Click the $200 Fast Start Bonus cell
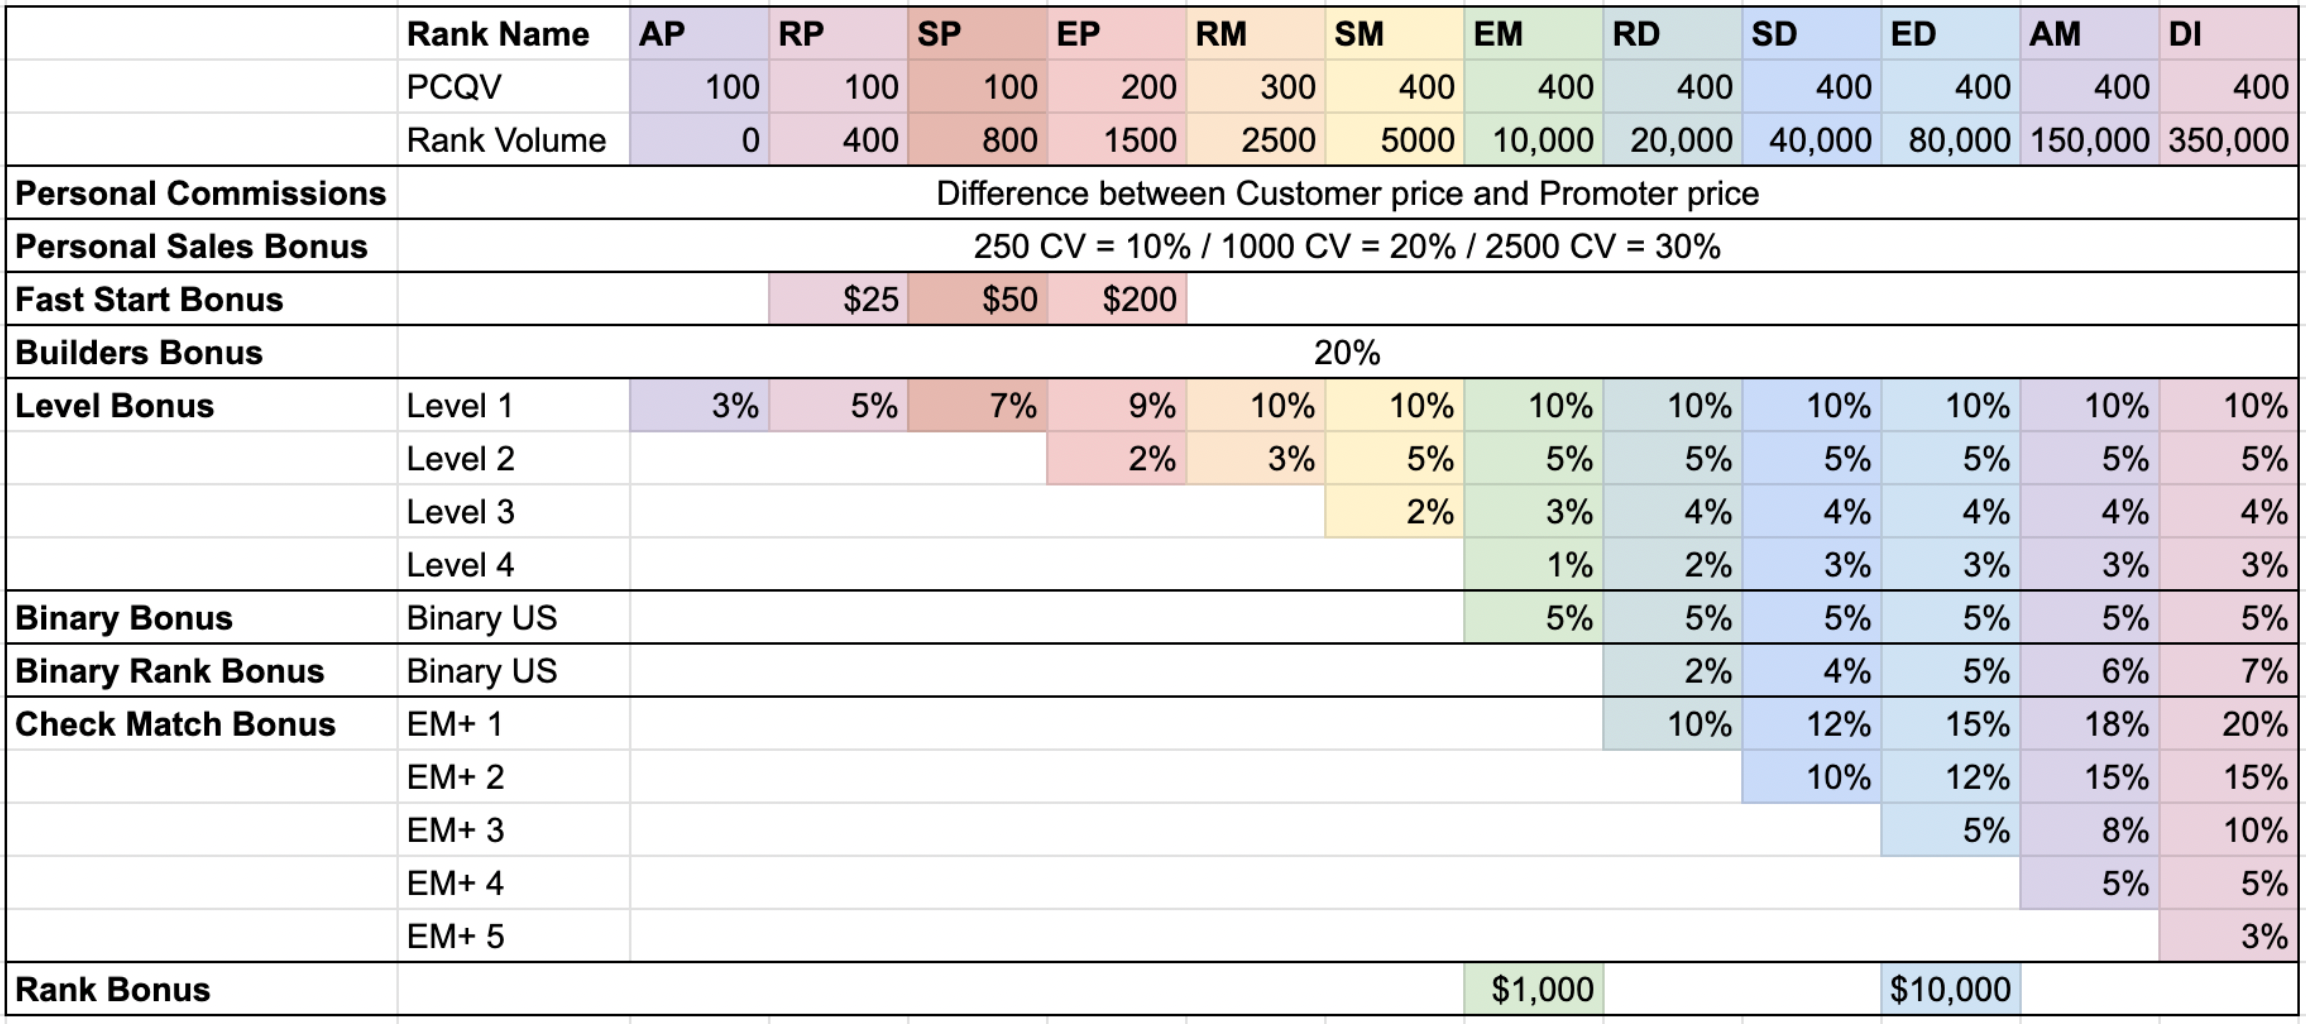 click(1117, 299)
